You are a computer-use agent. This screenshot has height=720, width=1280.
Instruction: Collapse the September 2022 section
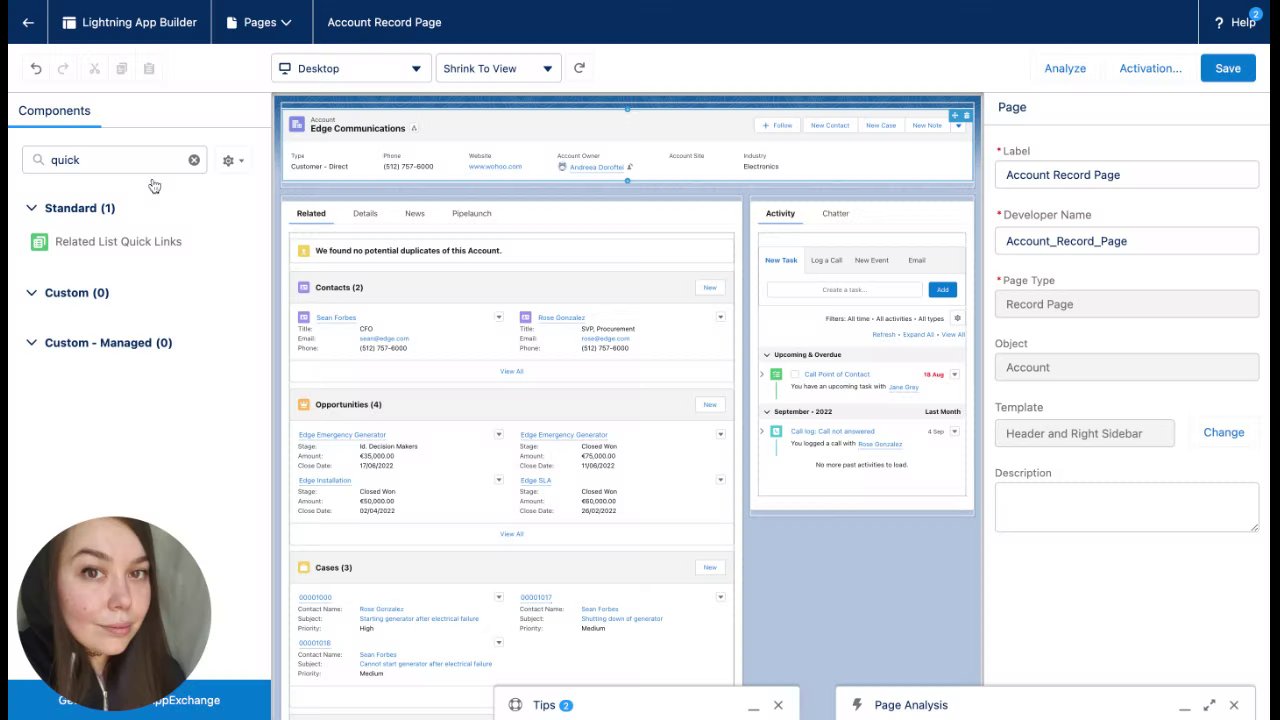tap(767, 412)
